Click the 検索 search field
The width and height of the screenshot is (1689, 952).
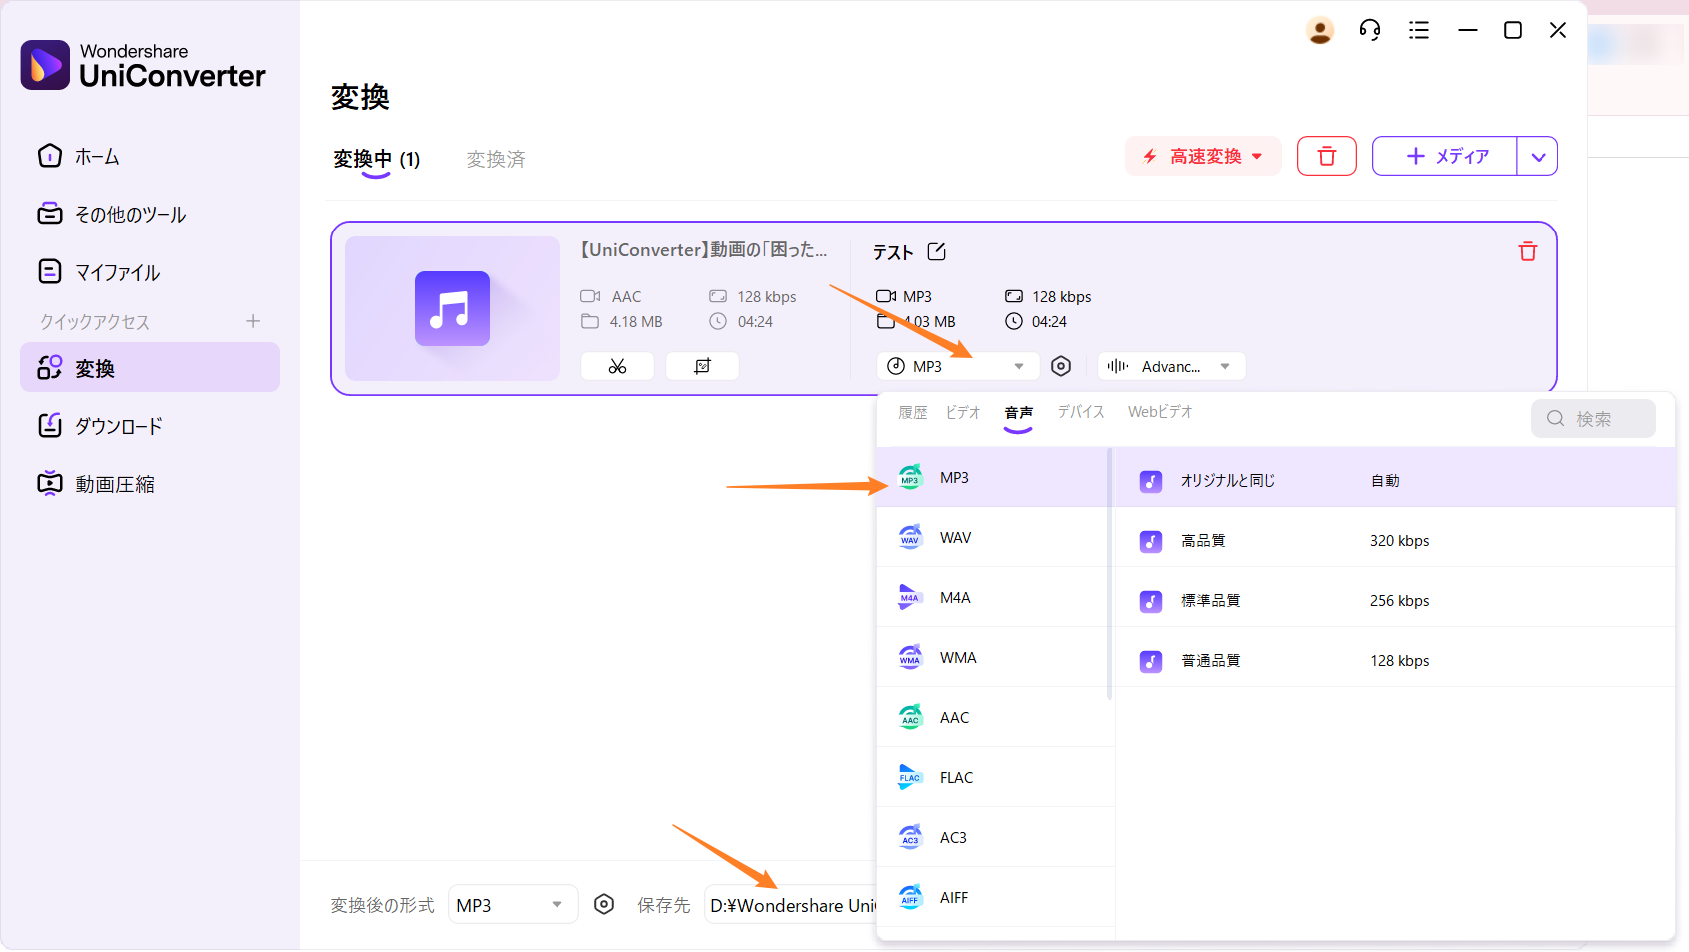tap(1593, 418)
